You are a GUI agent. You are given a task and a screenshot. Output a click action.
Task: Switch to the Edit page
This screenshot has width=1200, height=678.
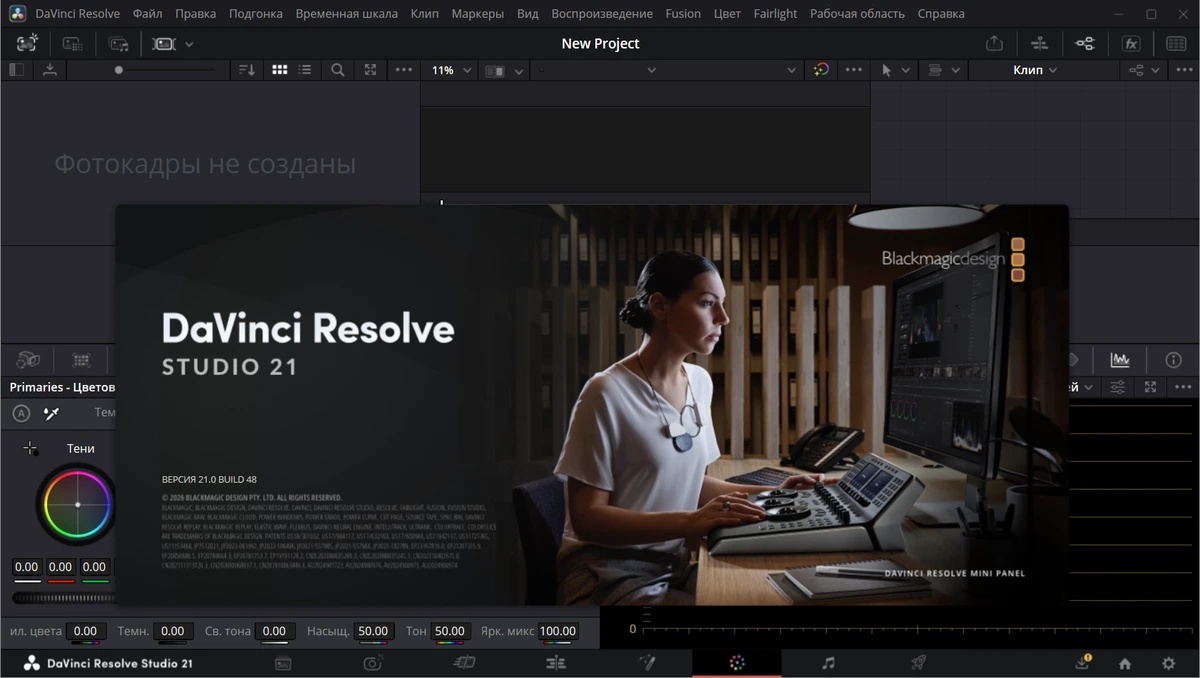click(x=556, y=663)
